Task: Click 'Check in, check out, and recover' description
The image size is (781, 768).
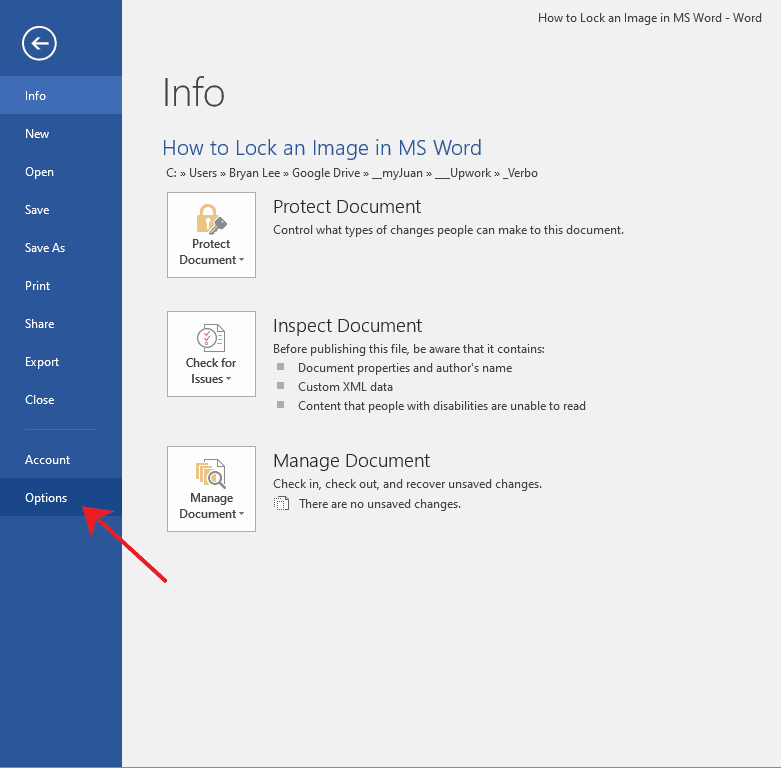Action: coord(407,484)
